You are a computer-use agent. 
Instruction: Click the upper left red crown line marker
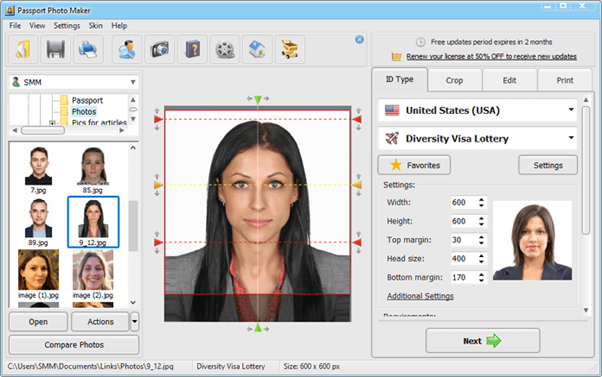[x=158, y=119]
